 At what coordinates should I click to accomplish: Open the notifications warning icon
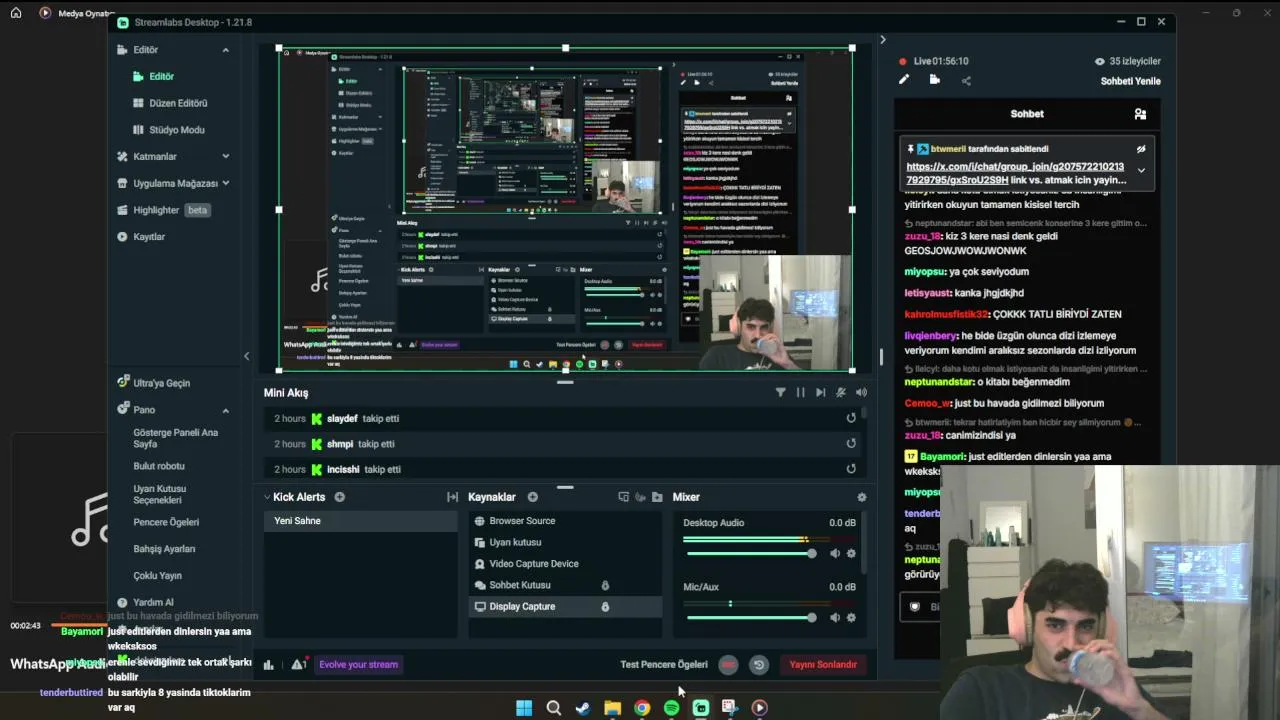click(298, 664)
